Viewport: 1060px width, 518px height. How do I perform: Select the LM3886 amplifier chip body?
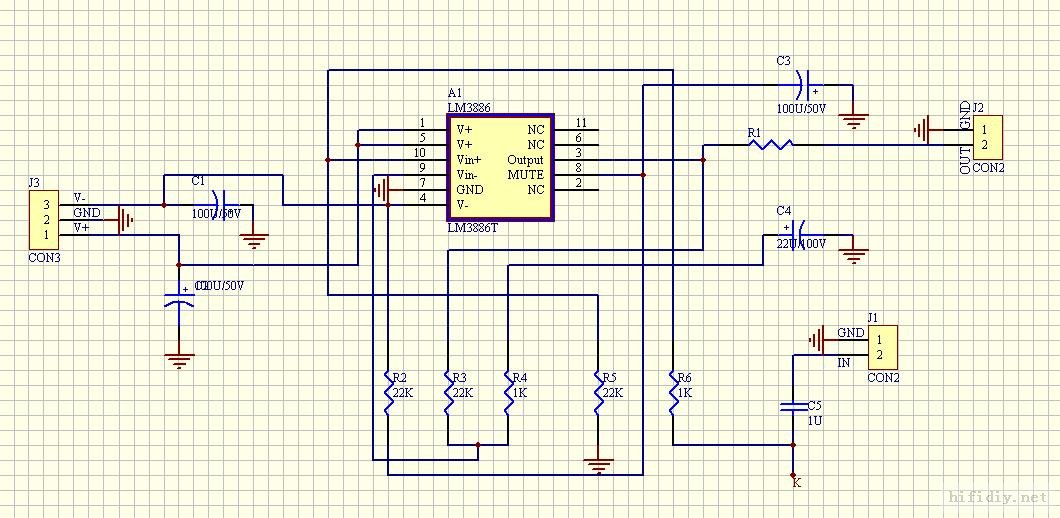[499, 167]
